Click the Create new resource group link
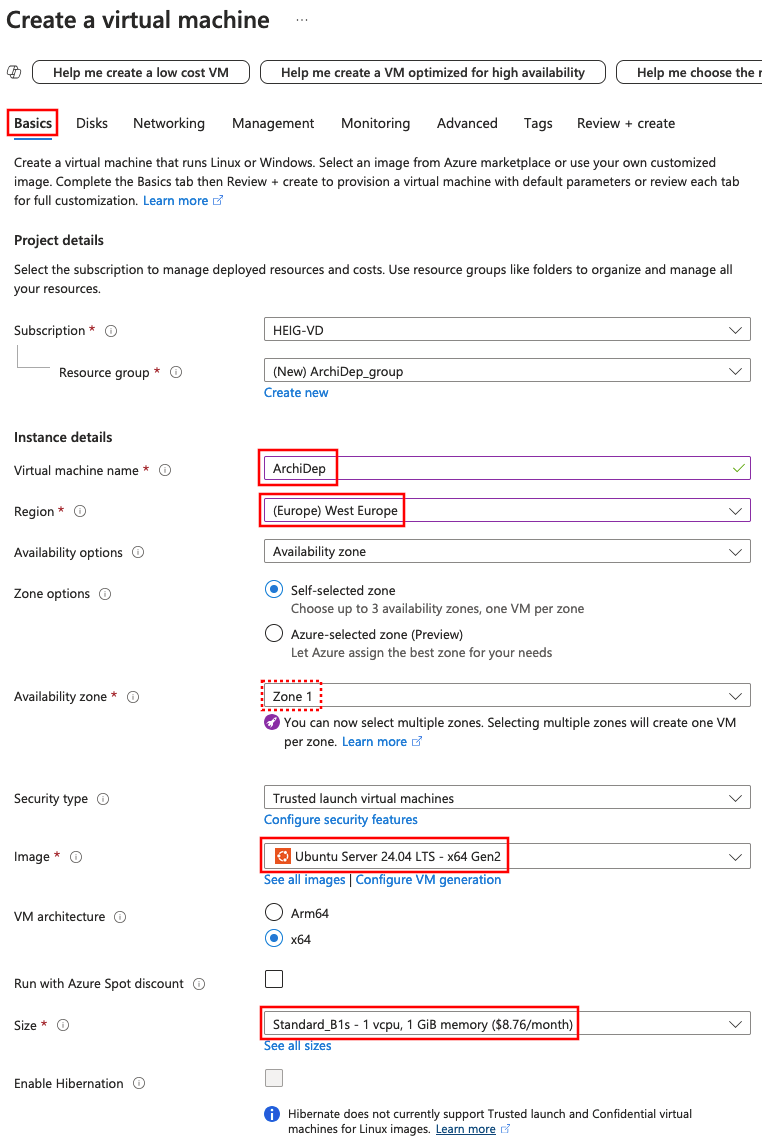This screenshot has height=1146, width=762. [296, 393]
